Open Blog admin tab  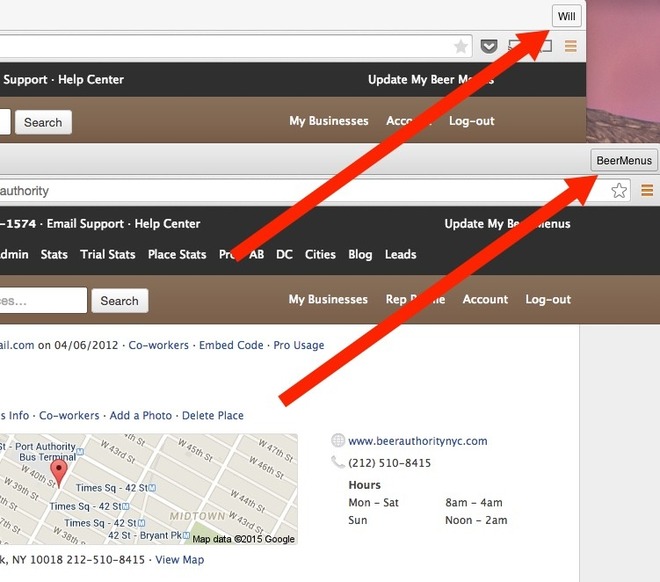point(360,255)
